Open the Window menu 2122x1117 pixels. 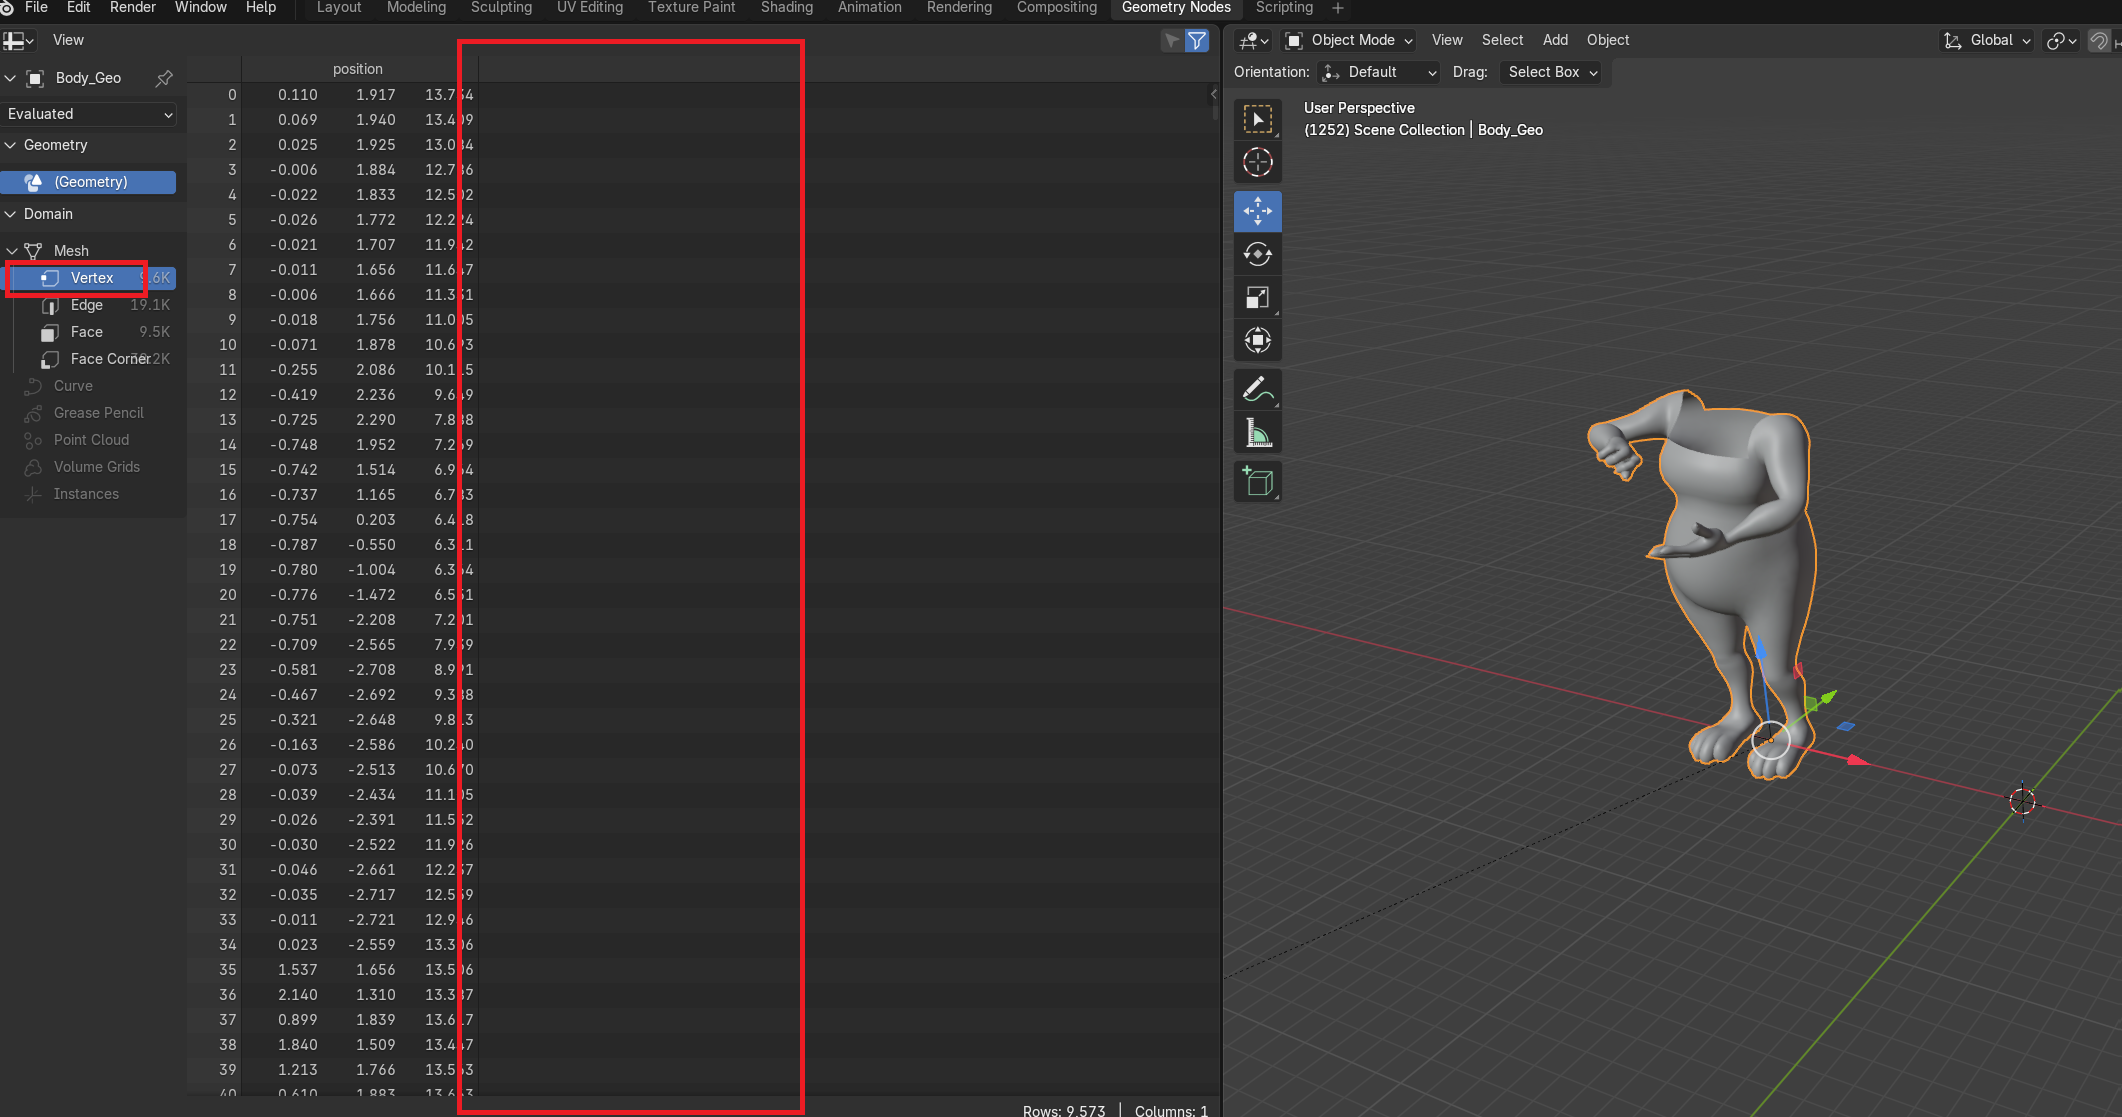click(201, 8)
